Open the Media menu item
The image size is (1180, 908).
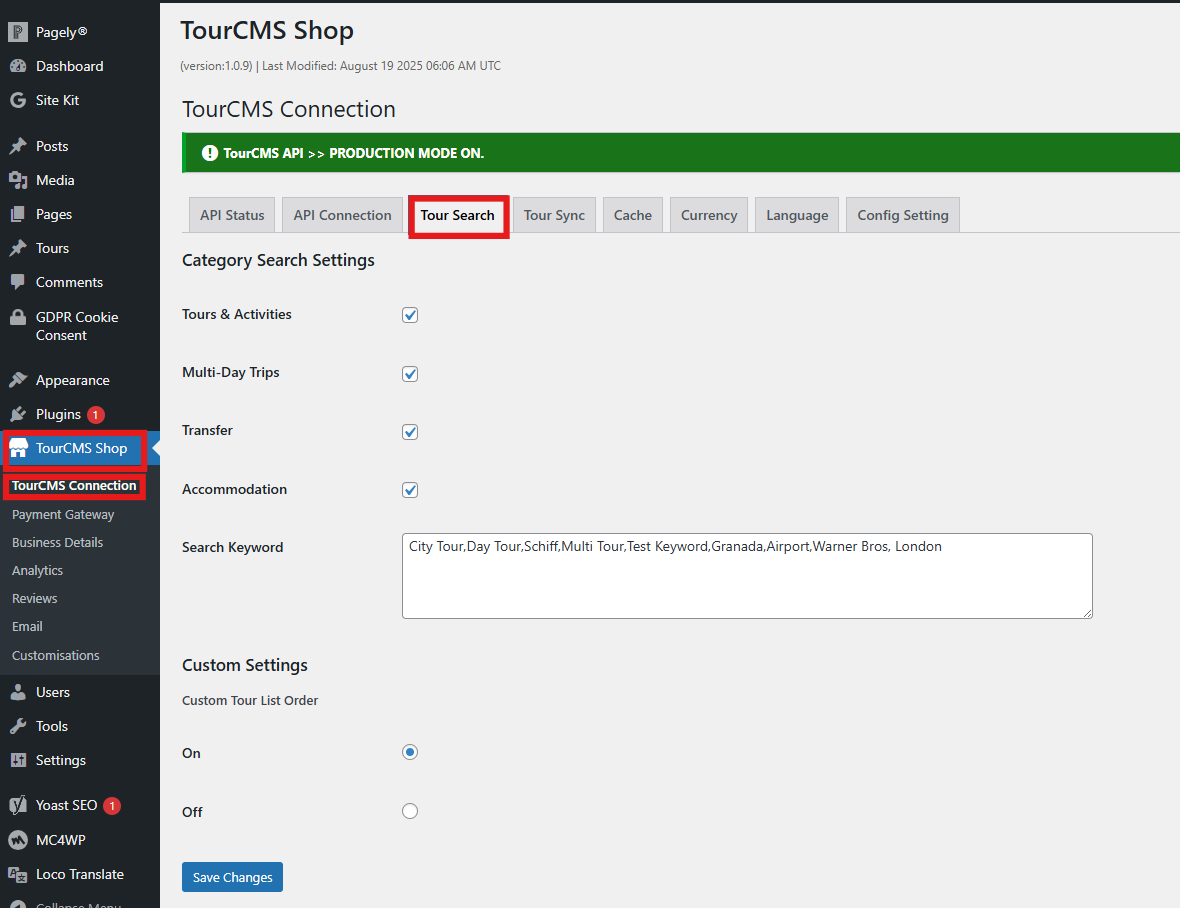pos(55,180)
